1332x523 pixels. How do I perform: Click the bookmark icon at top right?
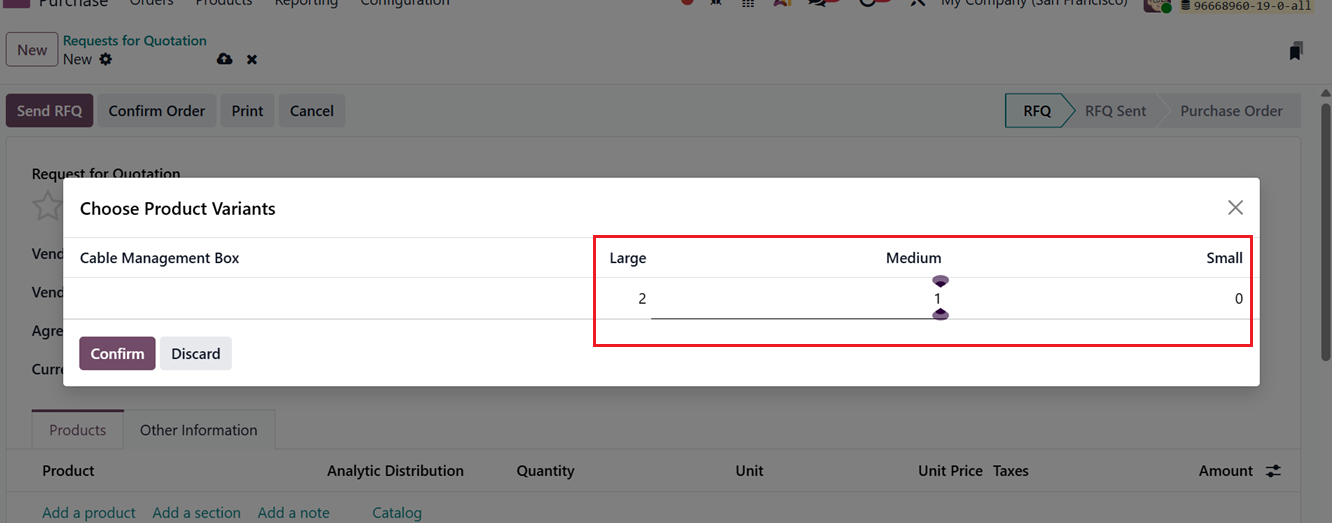click(x=1295, y=51)
